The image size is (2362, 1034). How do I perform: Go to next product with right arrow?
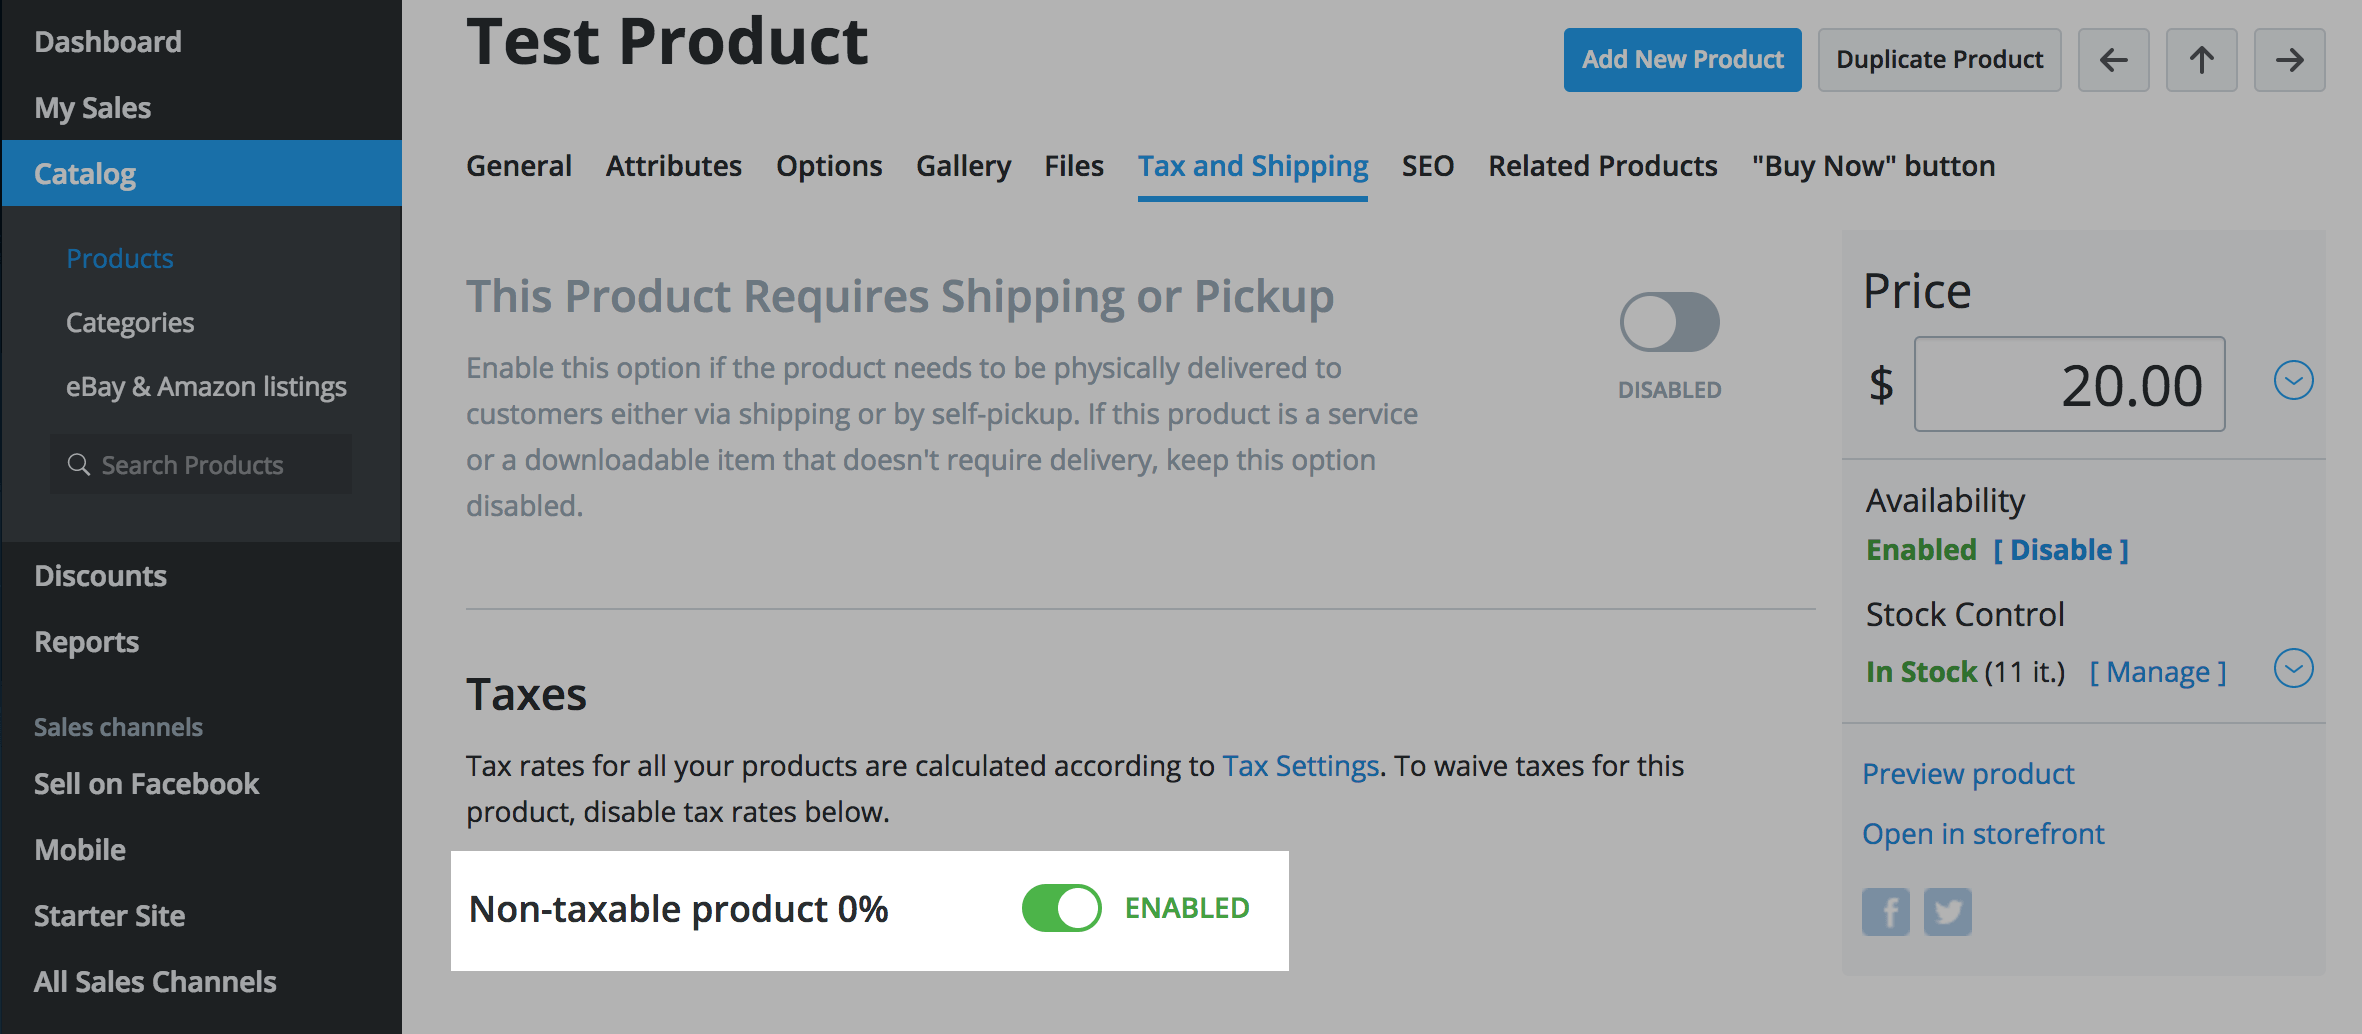pyautogui.click(x=2289, y=60)
